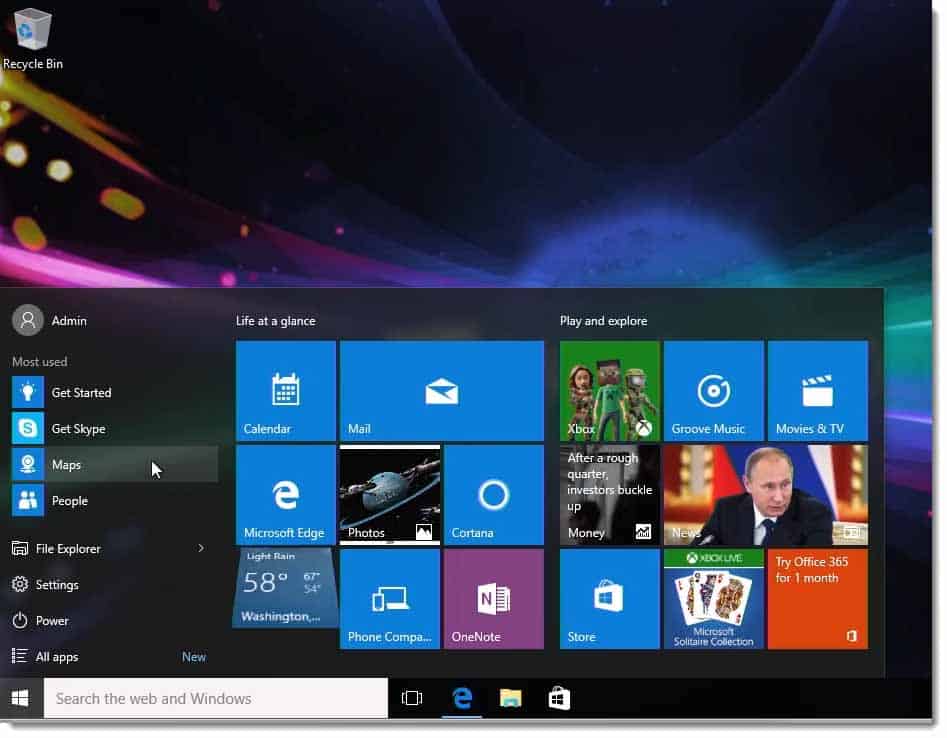Open File Explorer from Start menu

coord(68,548)
